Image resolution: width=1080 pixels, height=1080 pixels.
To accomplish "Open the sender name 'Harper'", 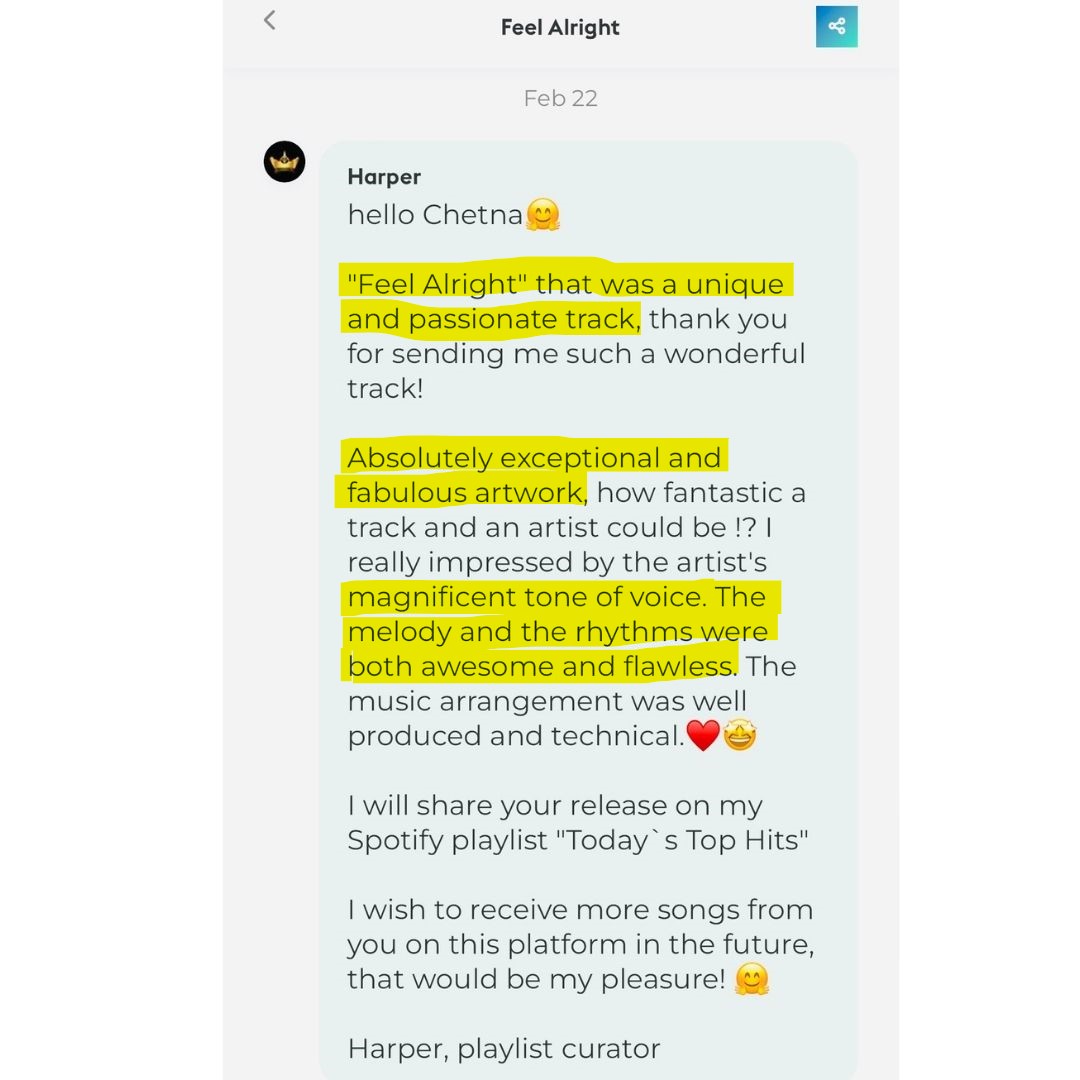I will pos(384,177).
